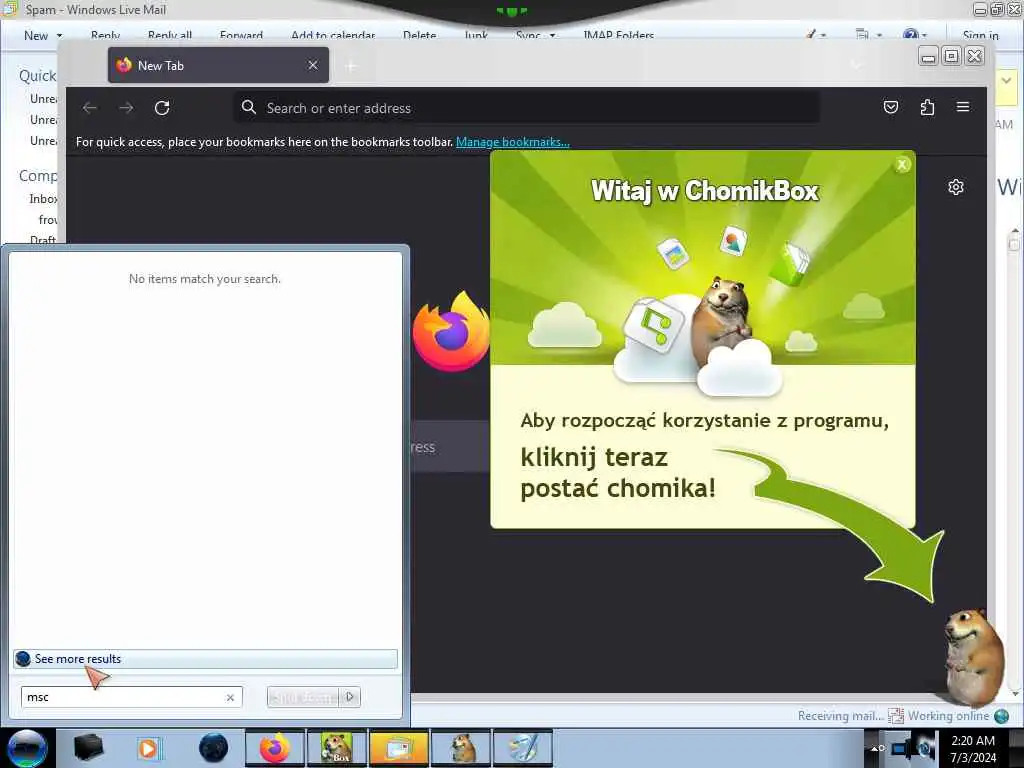Click the ChomikBox hamster mascot character
This screenshot has height=768, width=1024.
[973, 656]
